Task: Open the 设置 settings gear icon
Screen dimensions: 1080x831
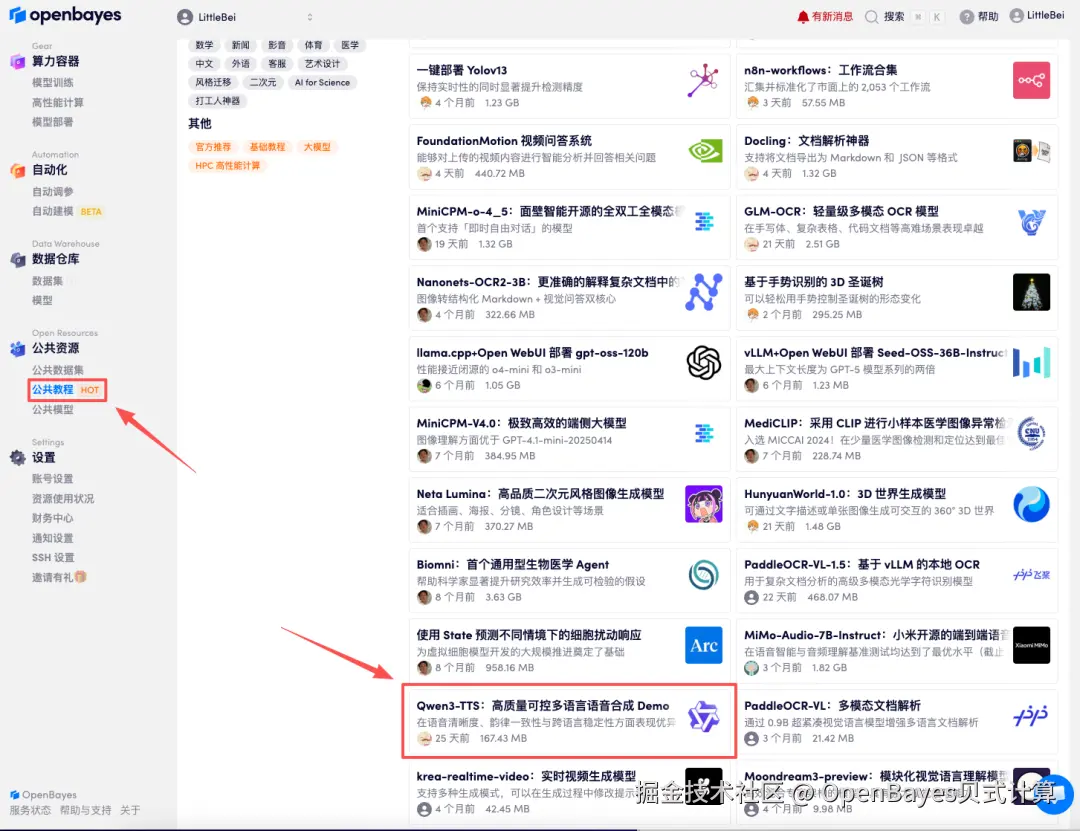Action: tap(18, 457)
